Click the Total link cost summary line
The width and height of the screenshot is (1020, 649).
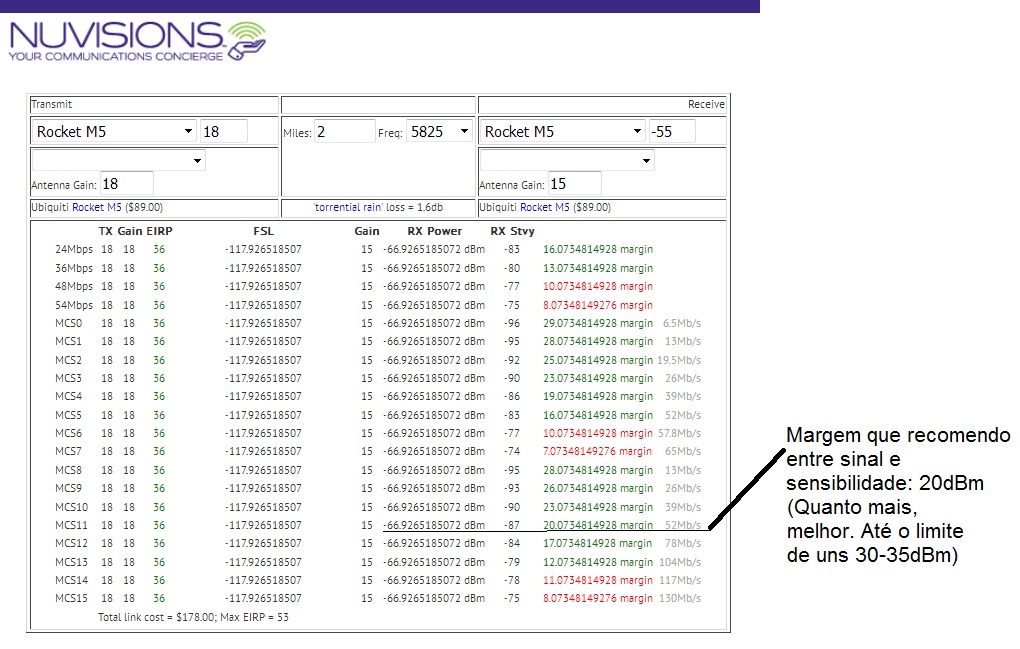(x=193, y=617)
